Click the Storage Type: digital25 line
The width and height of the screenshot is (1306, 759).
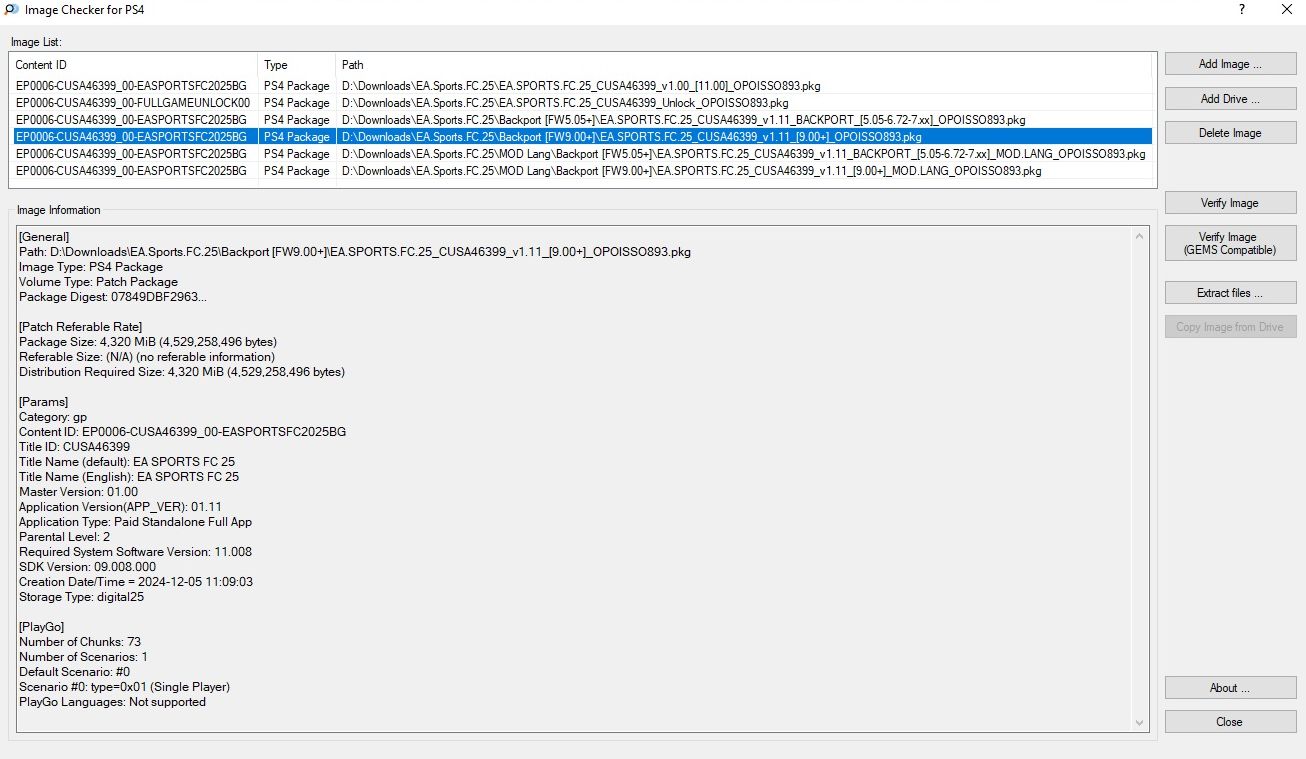(x=82, y=597)
